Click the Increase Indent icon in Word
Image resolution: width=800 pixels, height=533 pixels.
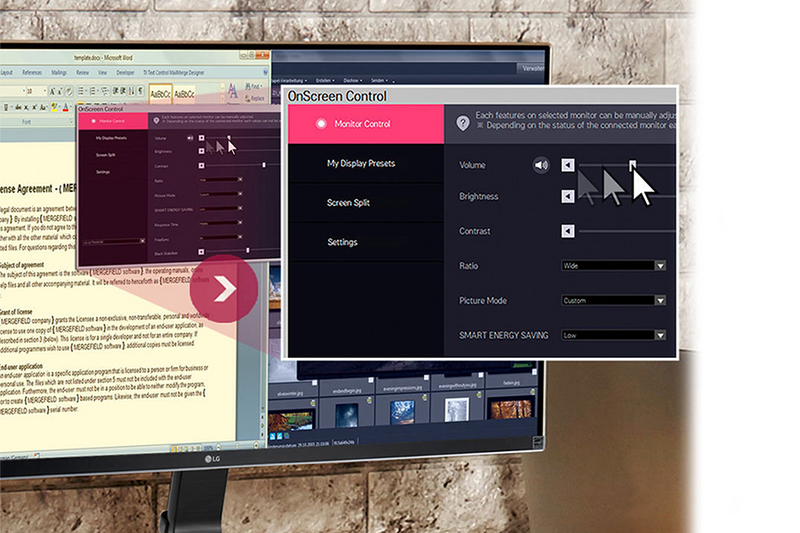pyautogui.click(x=123, y=92)
